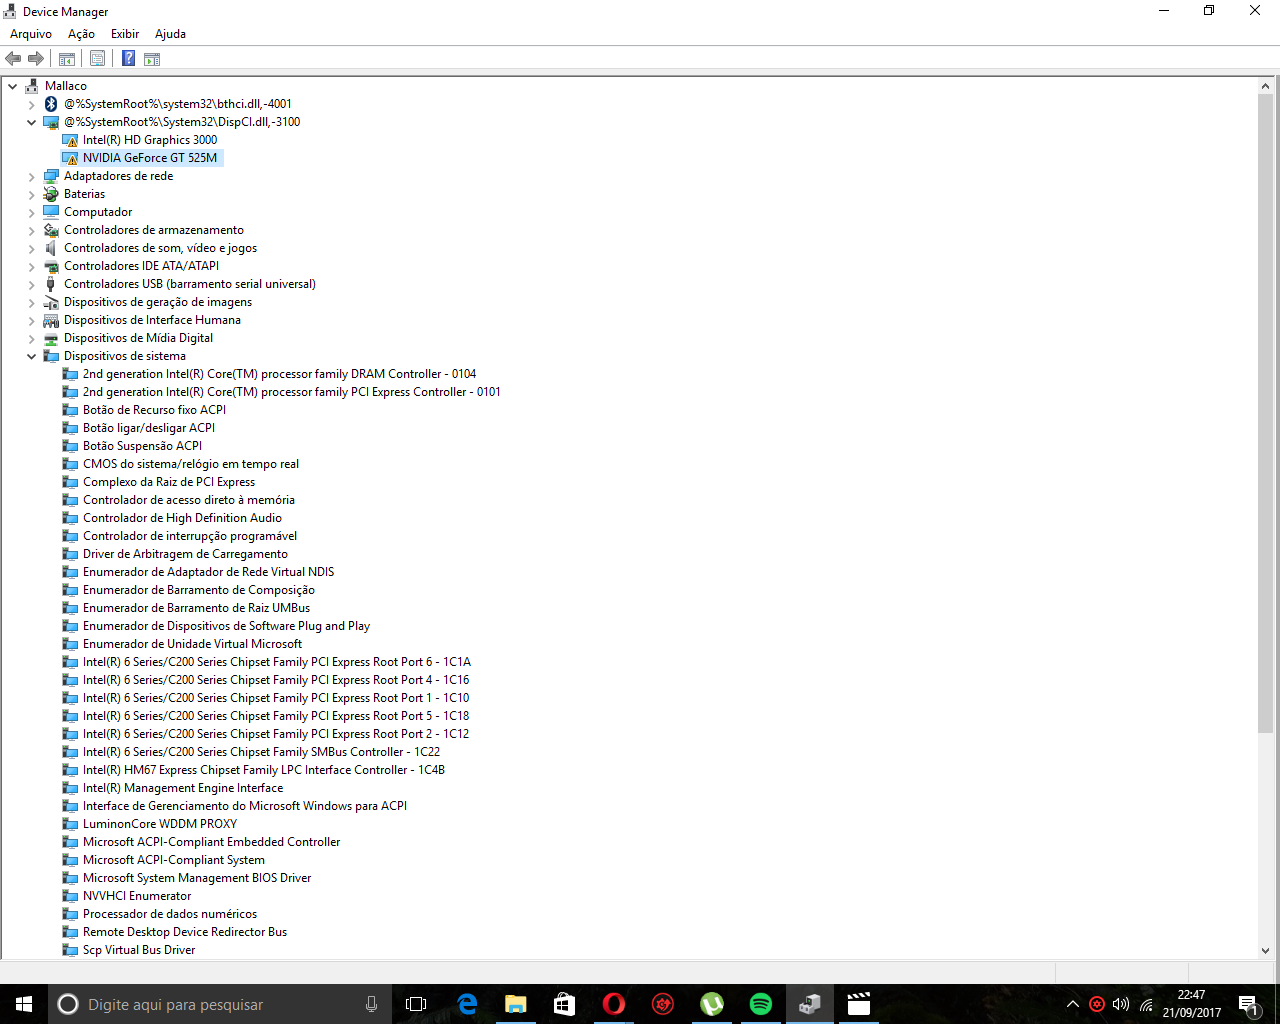Image resolution: width=1280 pixels, height=1024 pixels.
Task: Open uTorrent from the taskbar
Action: click(x=712, y=1004)
